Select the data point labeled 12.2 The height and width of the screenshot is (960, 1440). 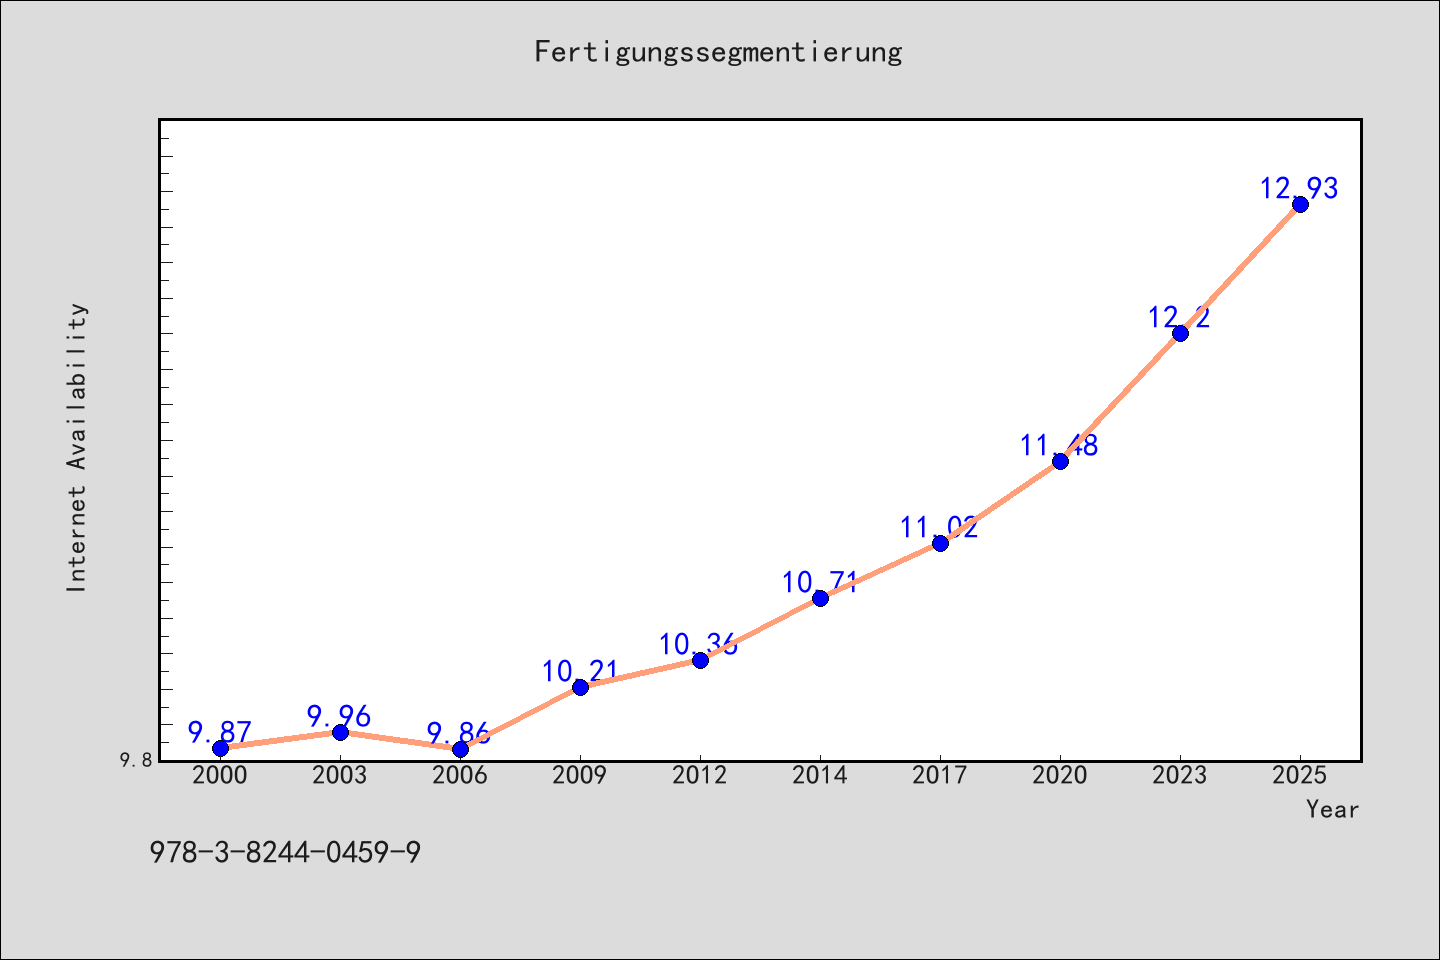pyautogui.click(x=1180, y=333)
